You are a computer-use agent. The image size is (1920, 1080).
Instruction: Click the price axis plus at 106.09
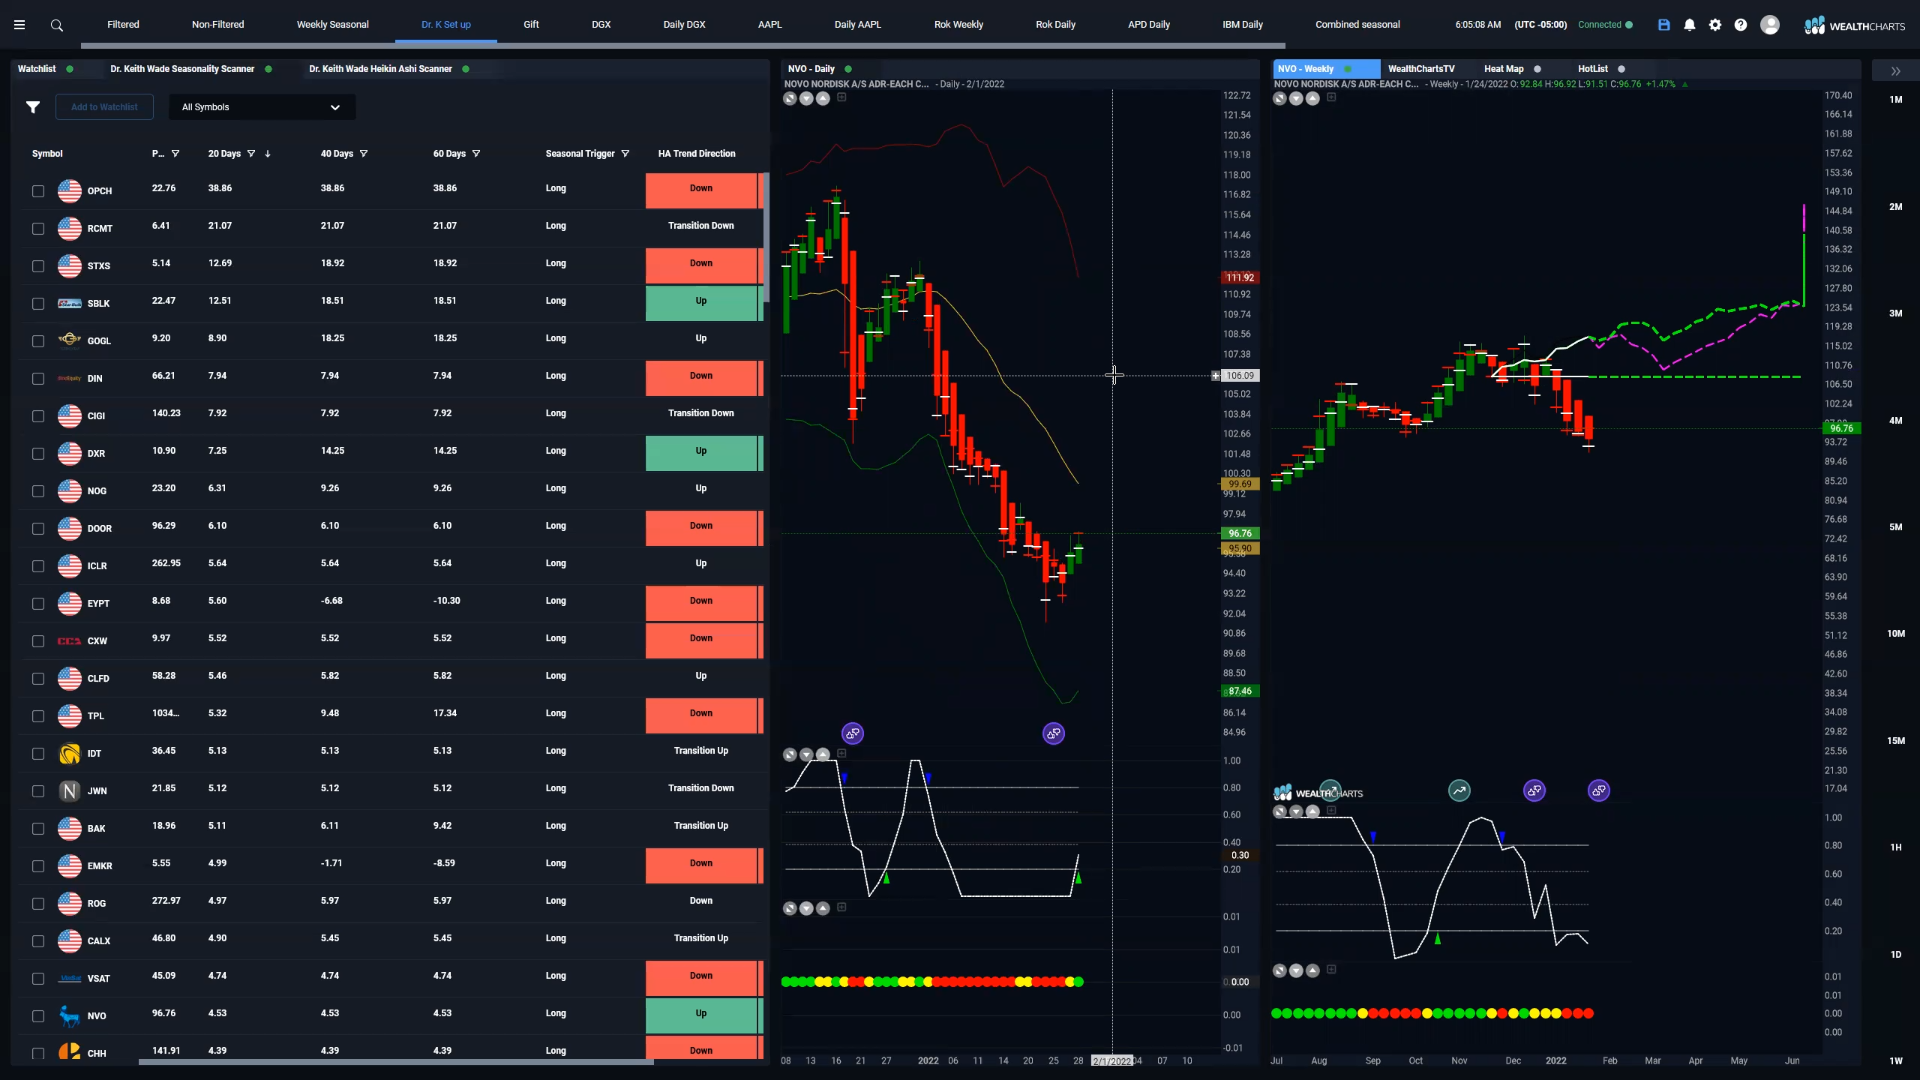point(1216,376)
